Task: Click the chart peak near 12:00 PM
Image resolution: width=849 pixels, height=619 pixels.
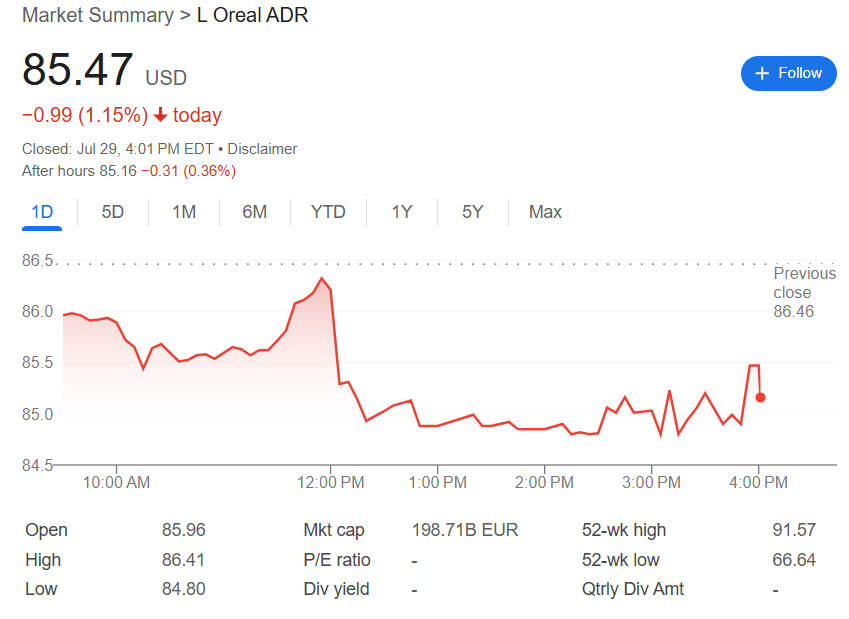Action: 321,278
